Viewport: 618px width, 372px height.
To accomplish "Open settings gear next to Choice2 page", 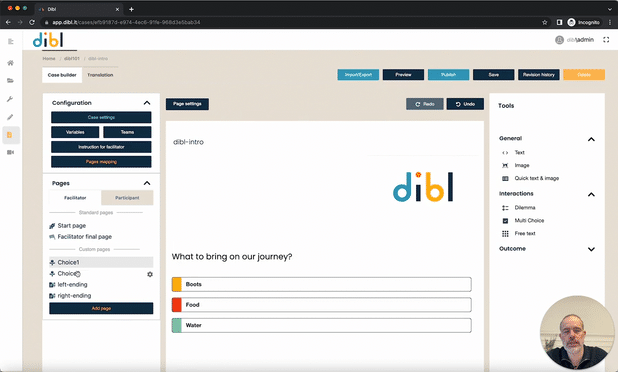I will 150,274.
